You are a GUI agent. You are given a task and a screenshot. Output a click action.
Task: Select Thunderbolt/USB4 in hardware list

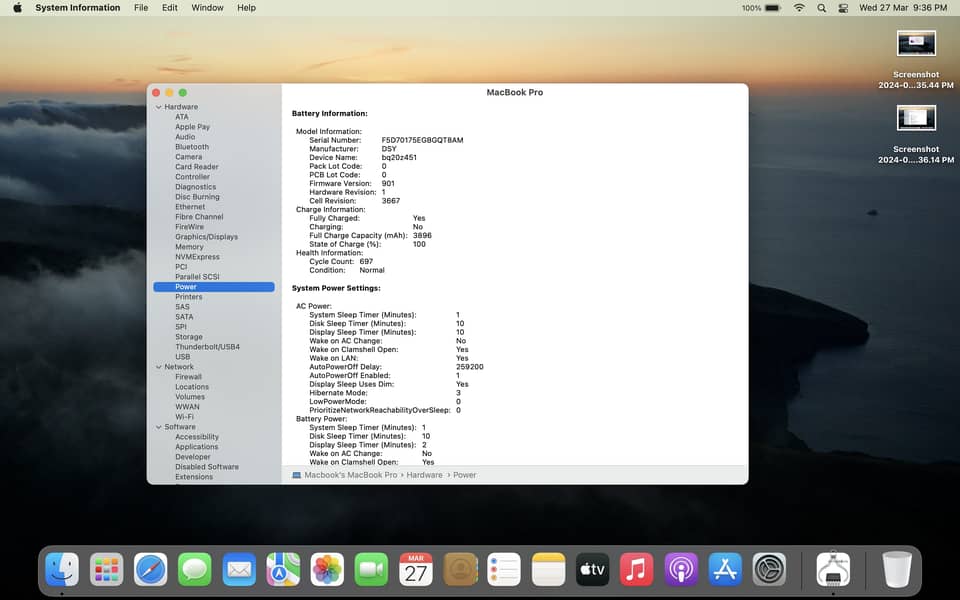[x=207, y=347]
